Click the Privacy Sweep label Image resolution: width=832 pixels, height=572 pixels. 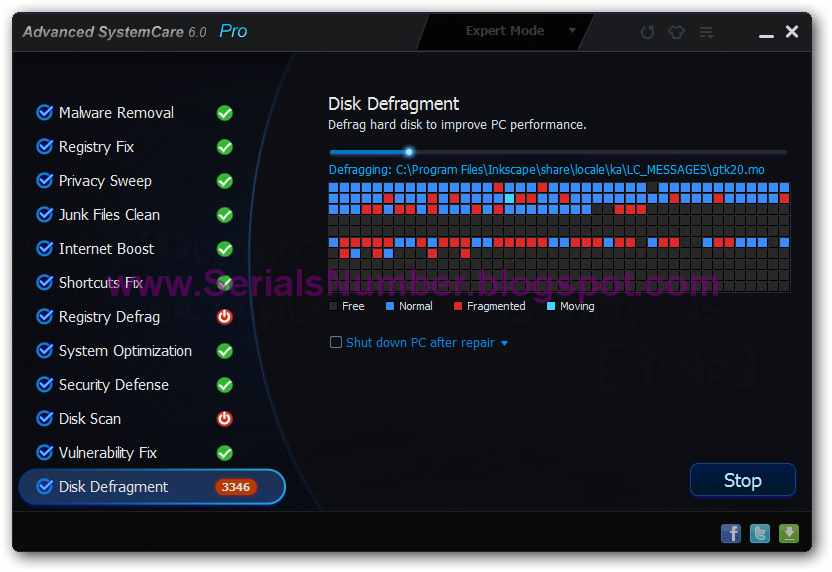105,181
